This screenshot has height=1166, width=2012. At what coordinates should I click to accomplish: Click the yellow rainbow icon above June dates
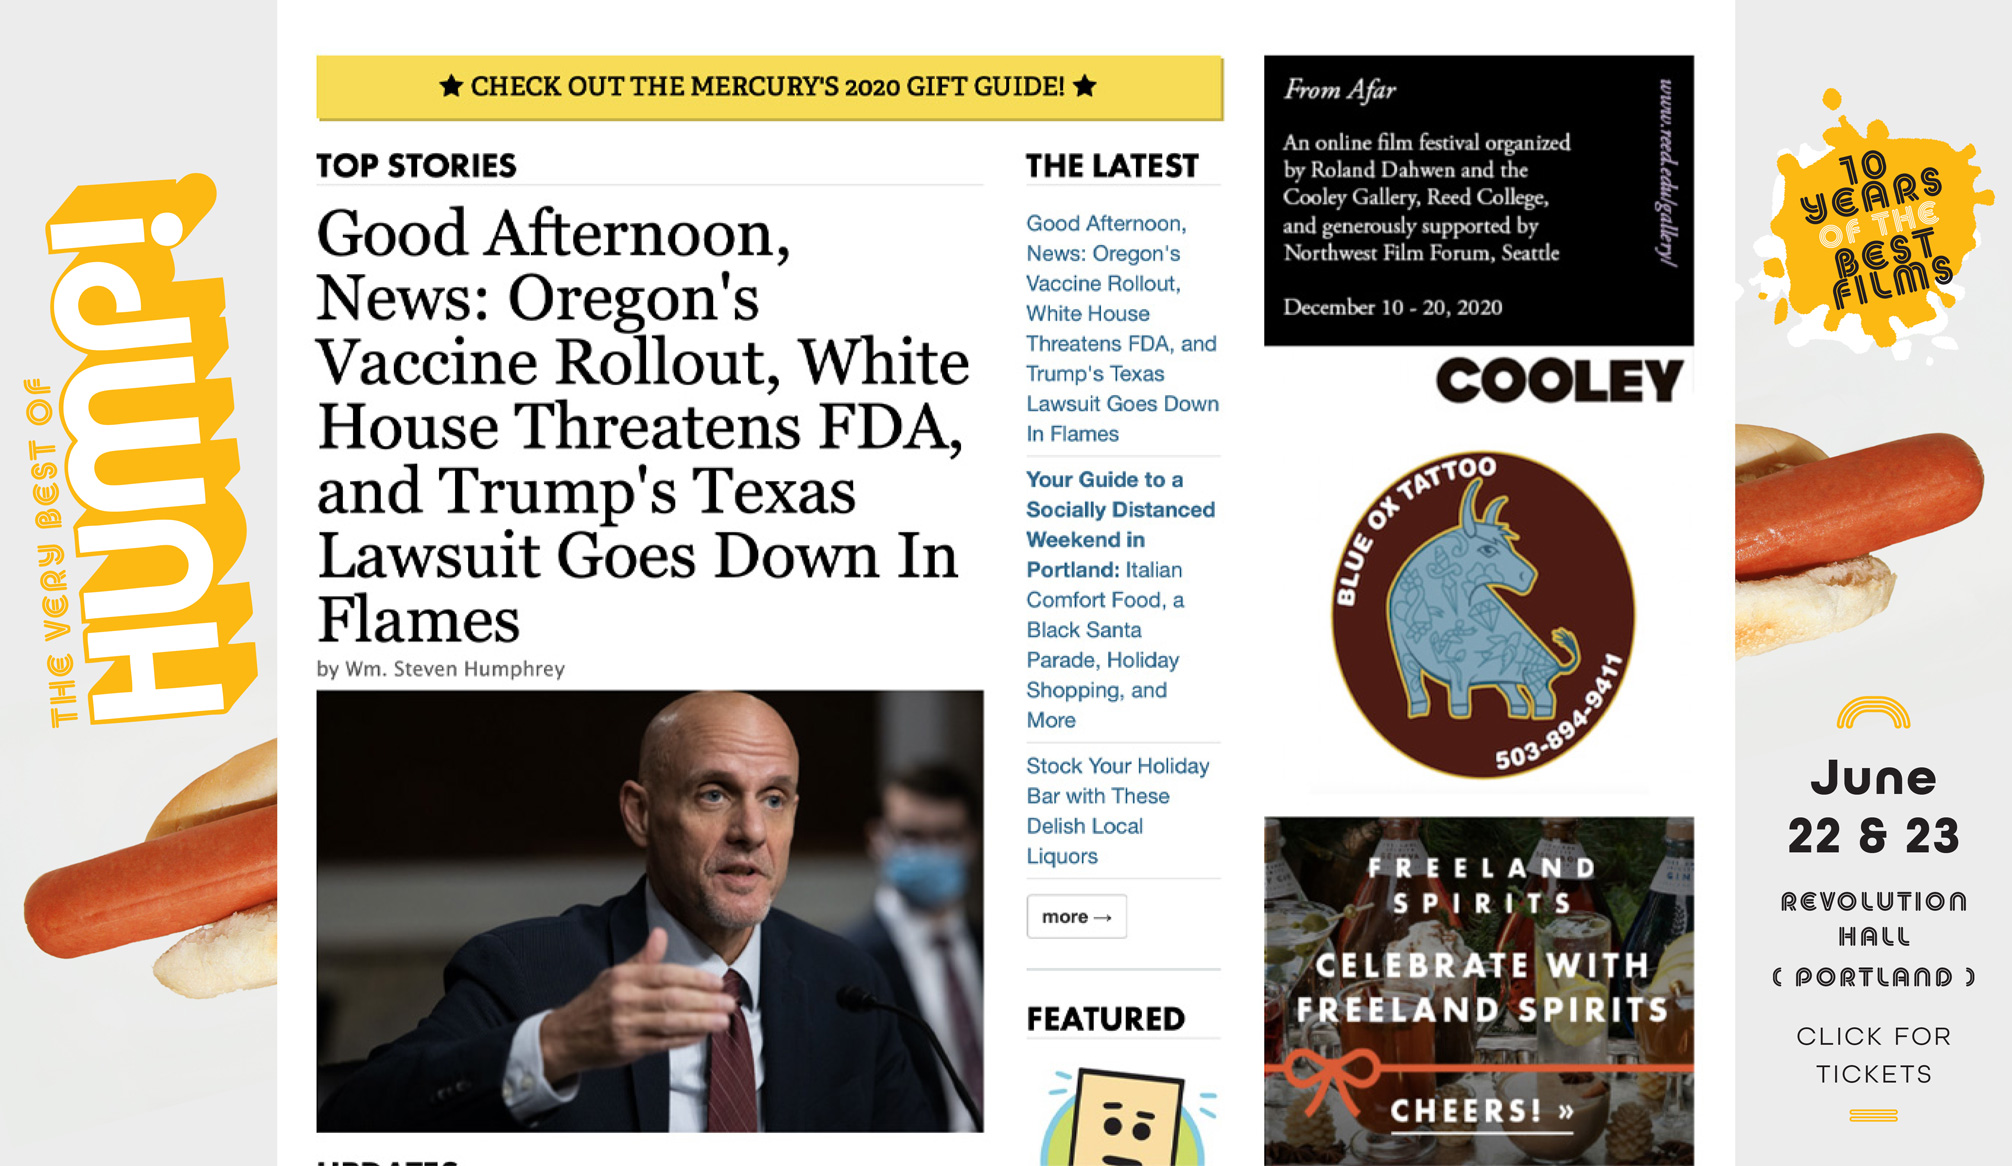tap(1873, 712)
